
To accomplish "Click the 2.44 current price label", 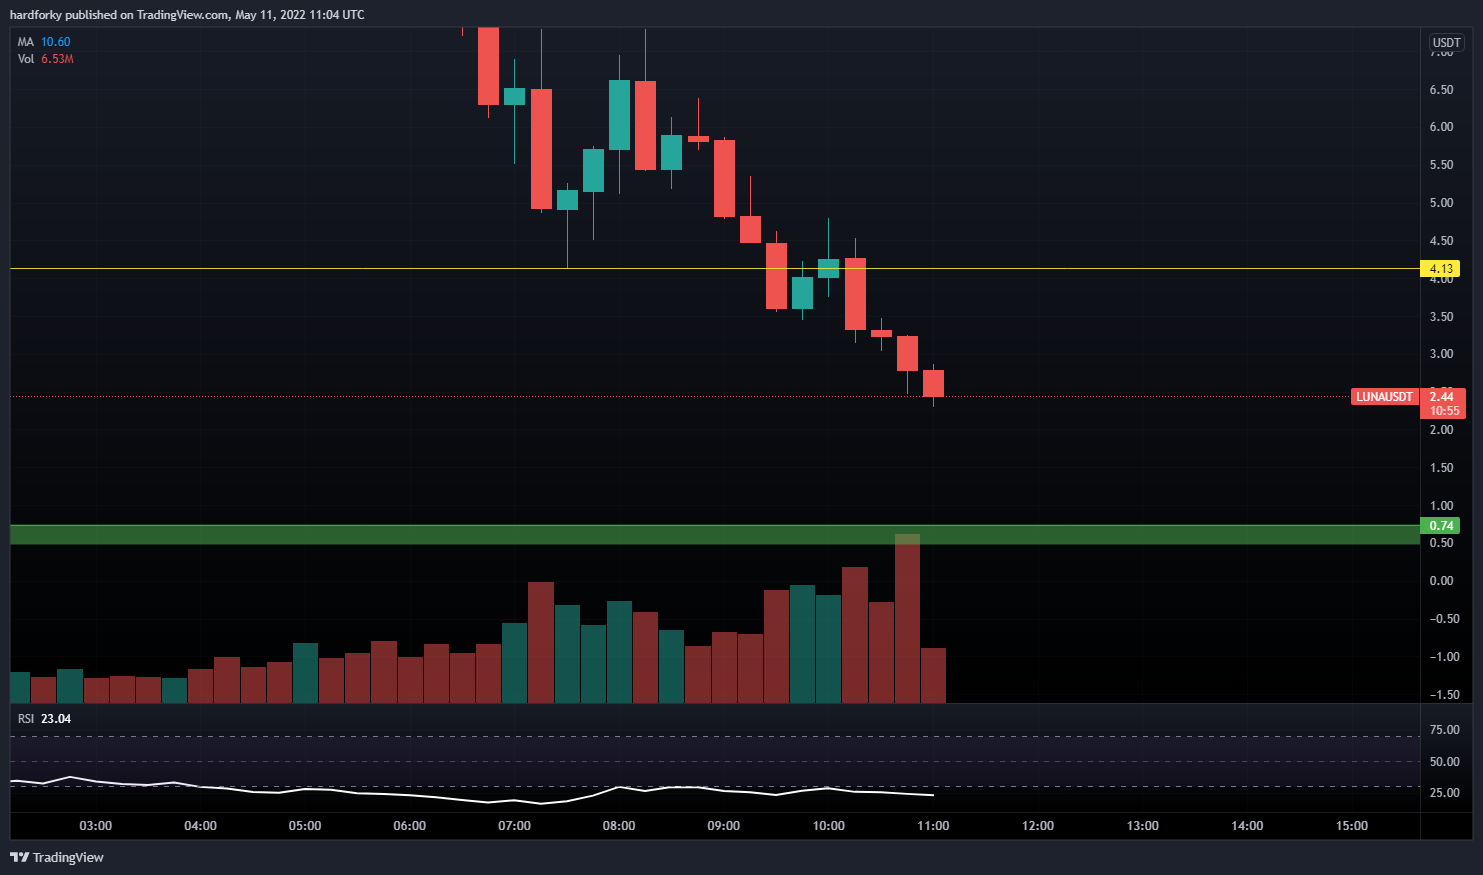I will click(1441, 397).
